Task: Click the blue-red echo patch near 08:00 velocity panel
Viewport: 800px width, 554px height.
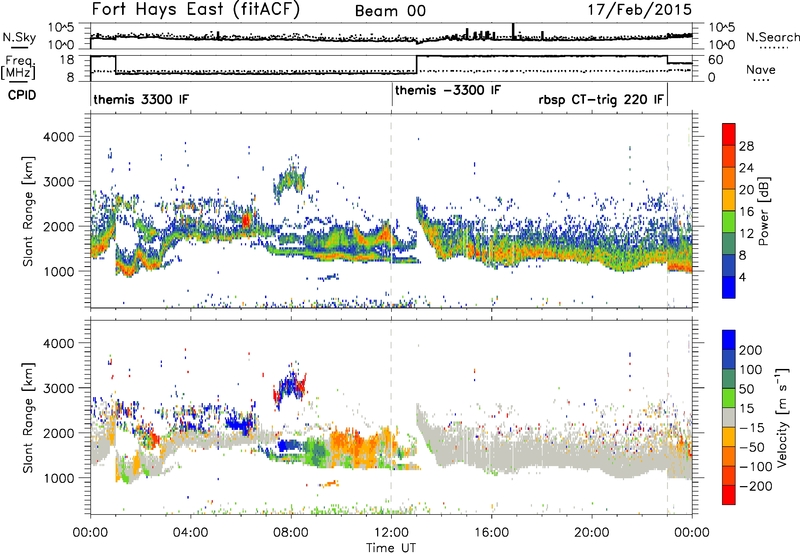Action: [x=290, y=386]
